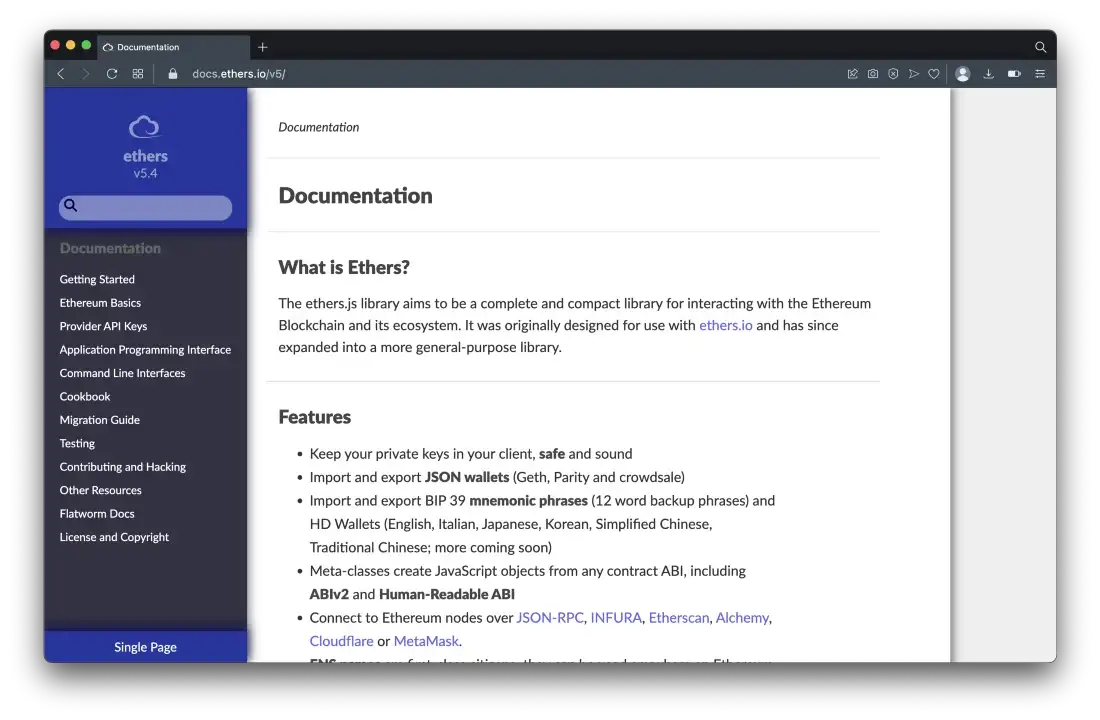Open the MetaMask link
Screen dimensions: 1100x720
tap(426, 641)
